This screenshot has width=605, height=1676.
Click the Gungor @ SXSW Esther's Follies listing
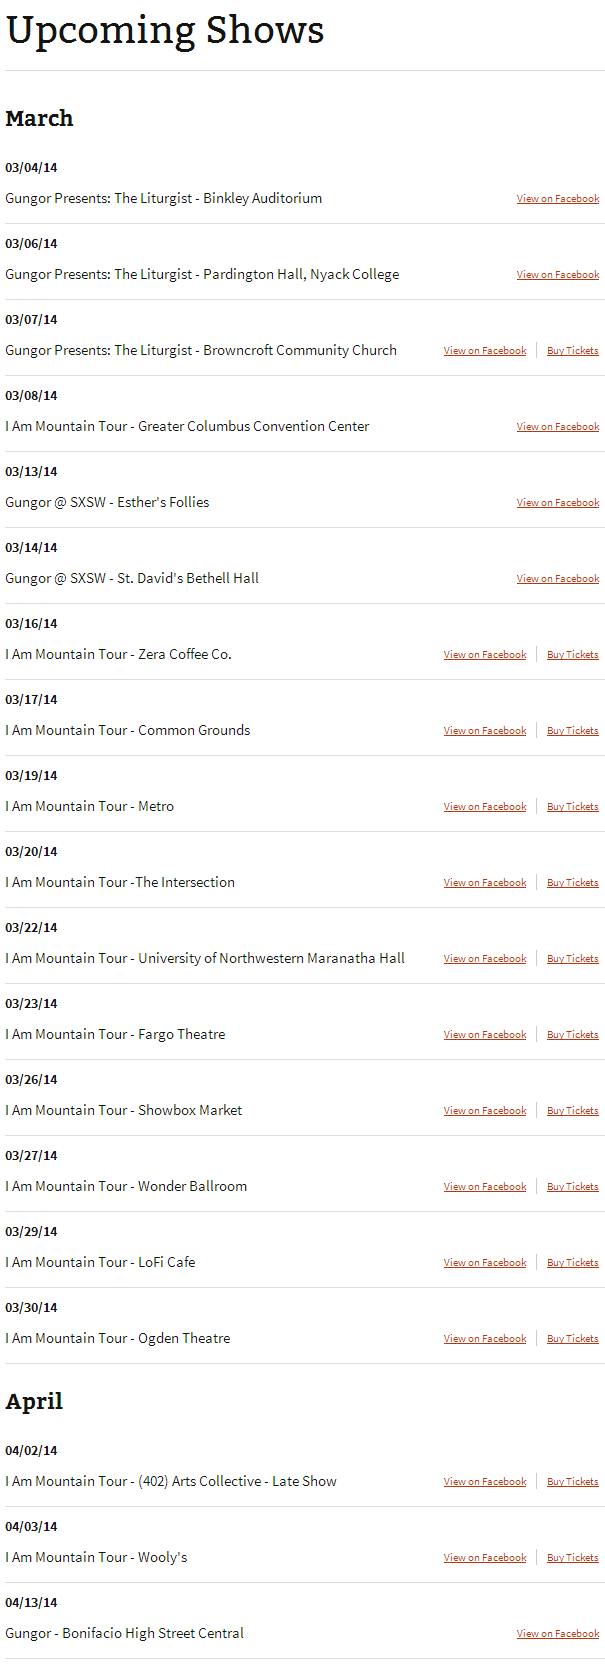(x=107, y=502)
